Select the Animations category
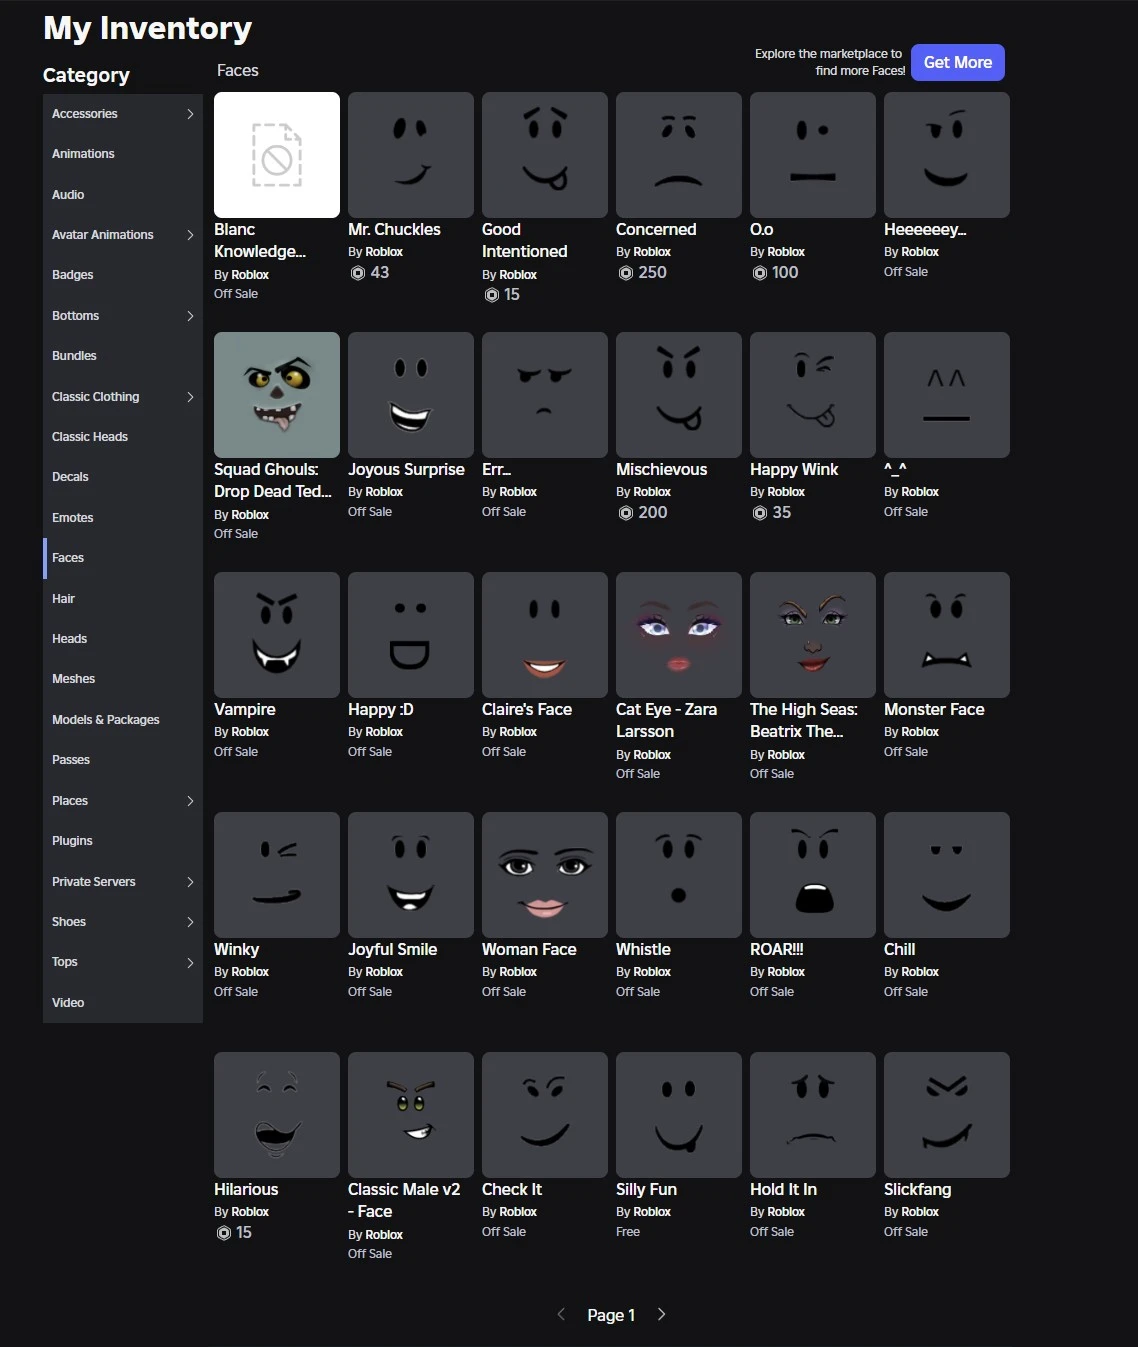Image resolution: width=1138 pixels, height=1347 pixels. (123, 154)
